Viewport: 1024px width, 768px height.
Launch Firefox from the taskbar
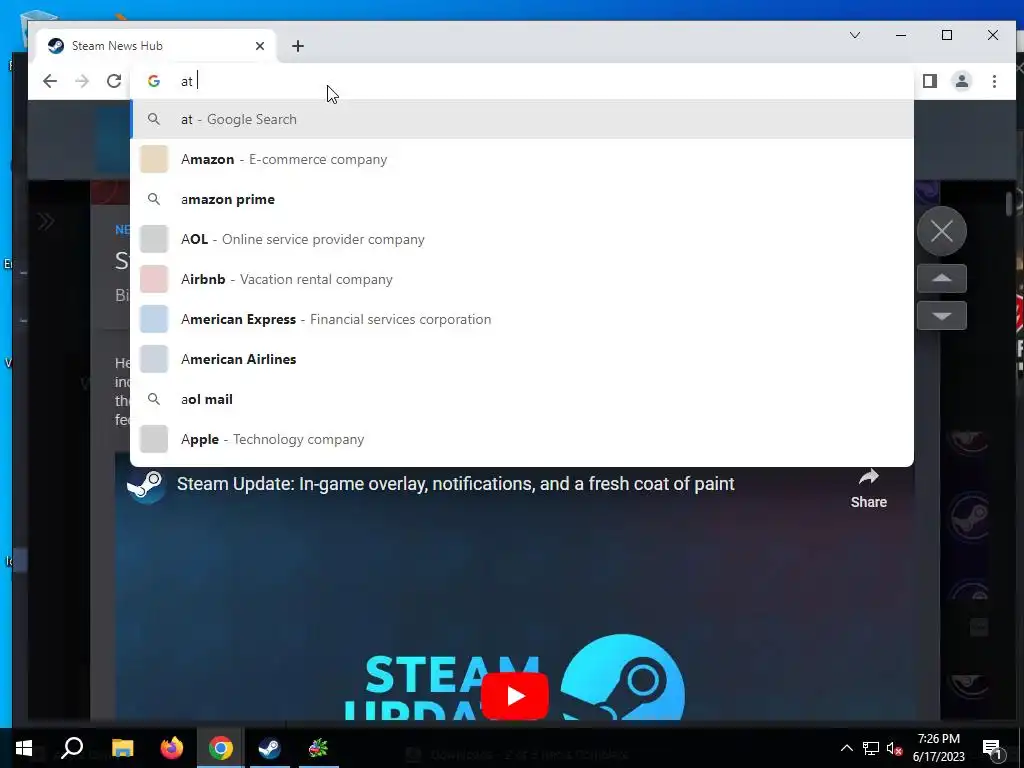(x=172, y=748)
